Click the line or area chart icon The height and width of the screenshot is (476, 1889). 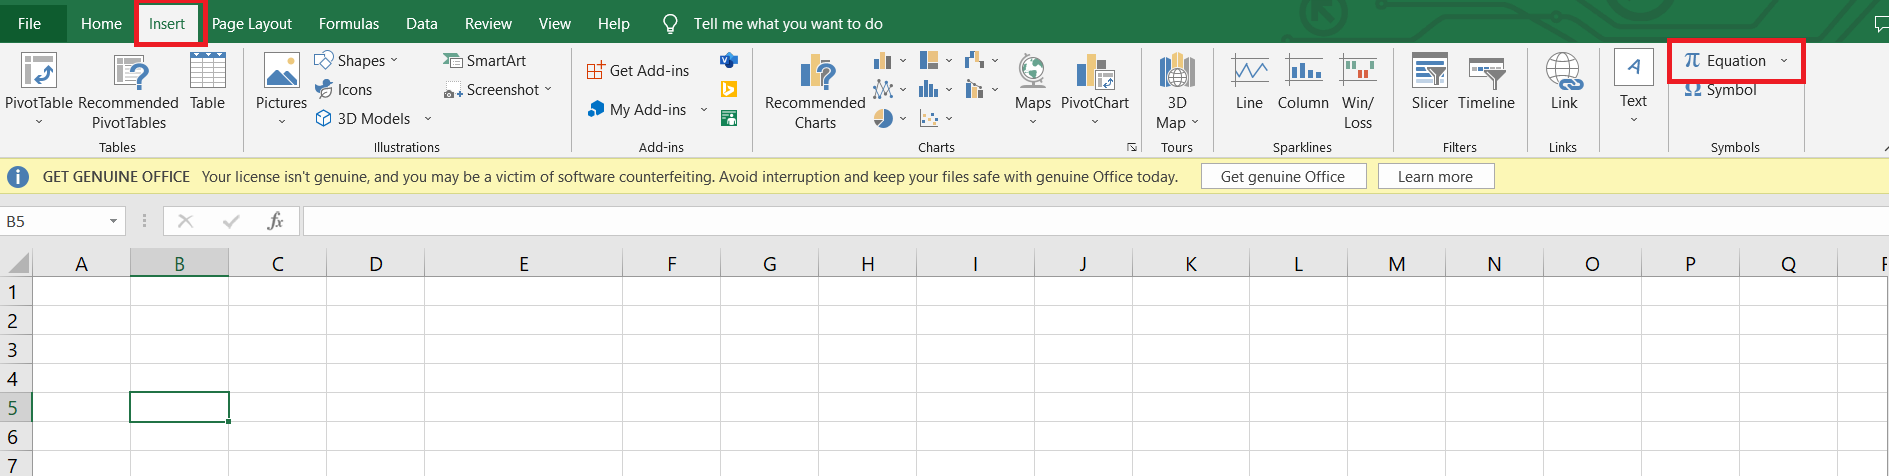882,90
